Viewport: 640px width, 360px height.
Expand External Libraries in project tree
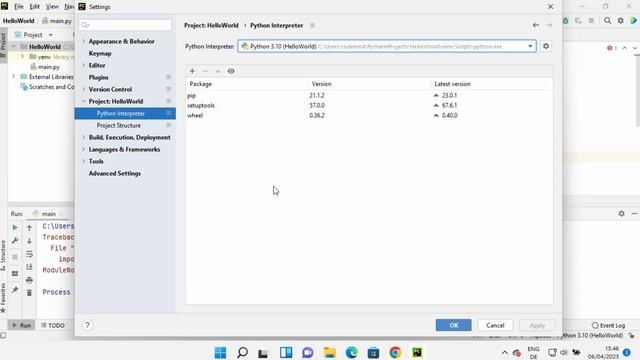(13, 77)
